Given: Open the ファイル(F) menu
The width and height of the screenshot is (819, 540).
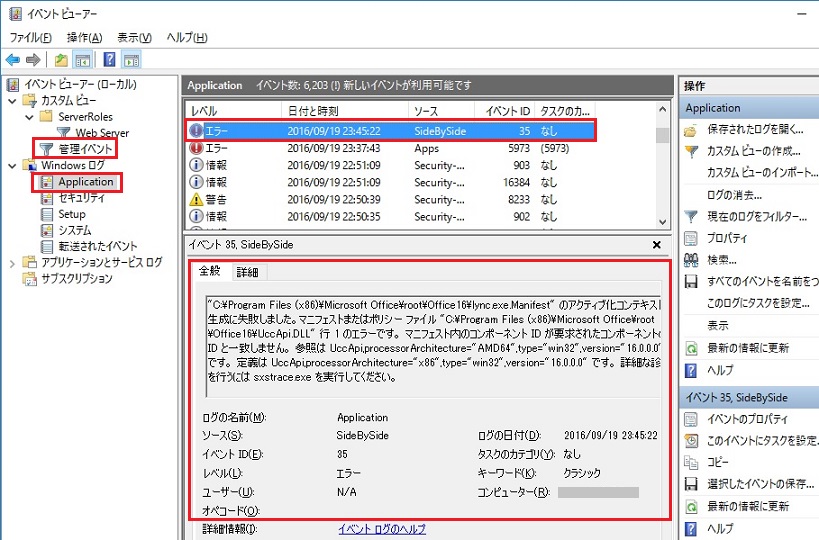Looking at the screenshot, I should coord(31,38).
